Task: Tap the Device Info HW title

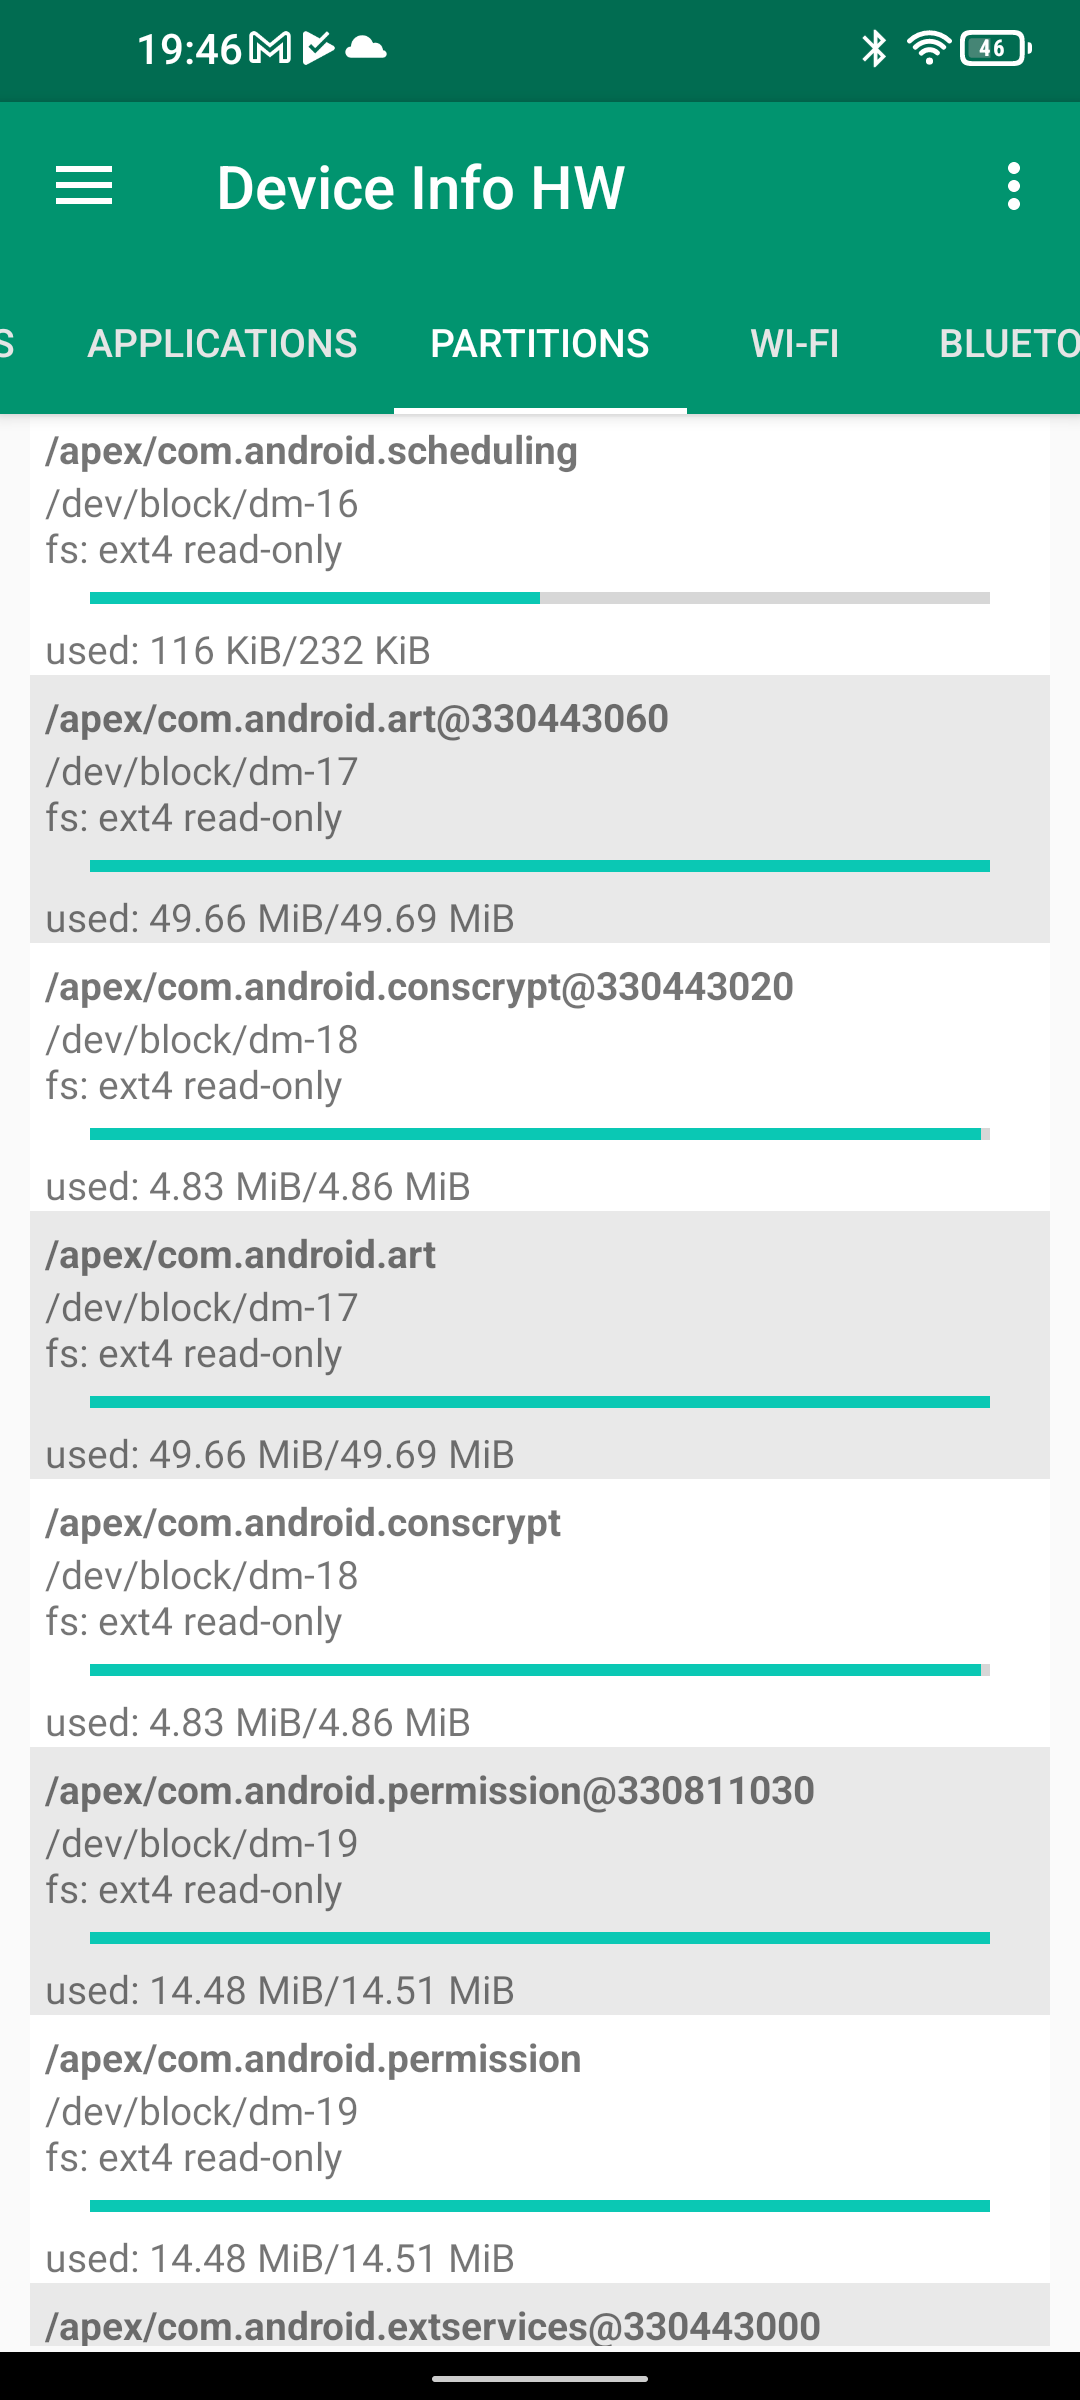Action: click(x=420, y=188)
